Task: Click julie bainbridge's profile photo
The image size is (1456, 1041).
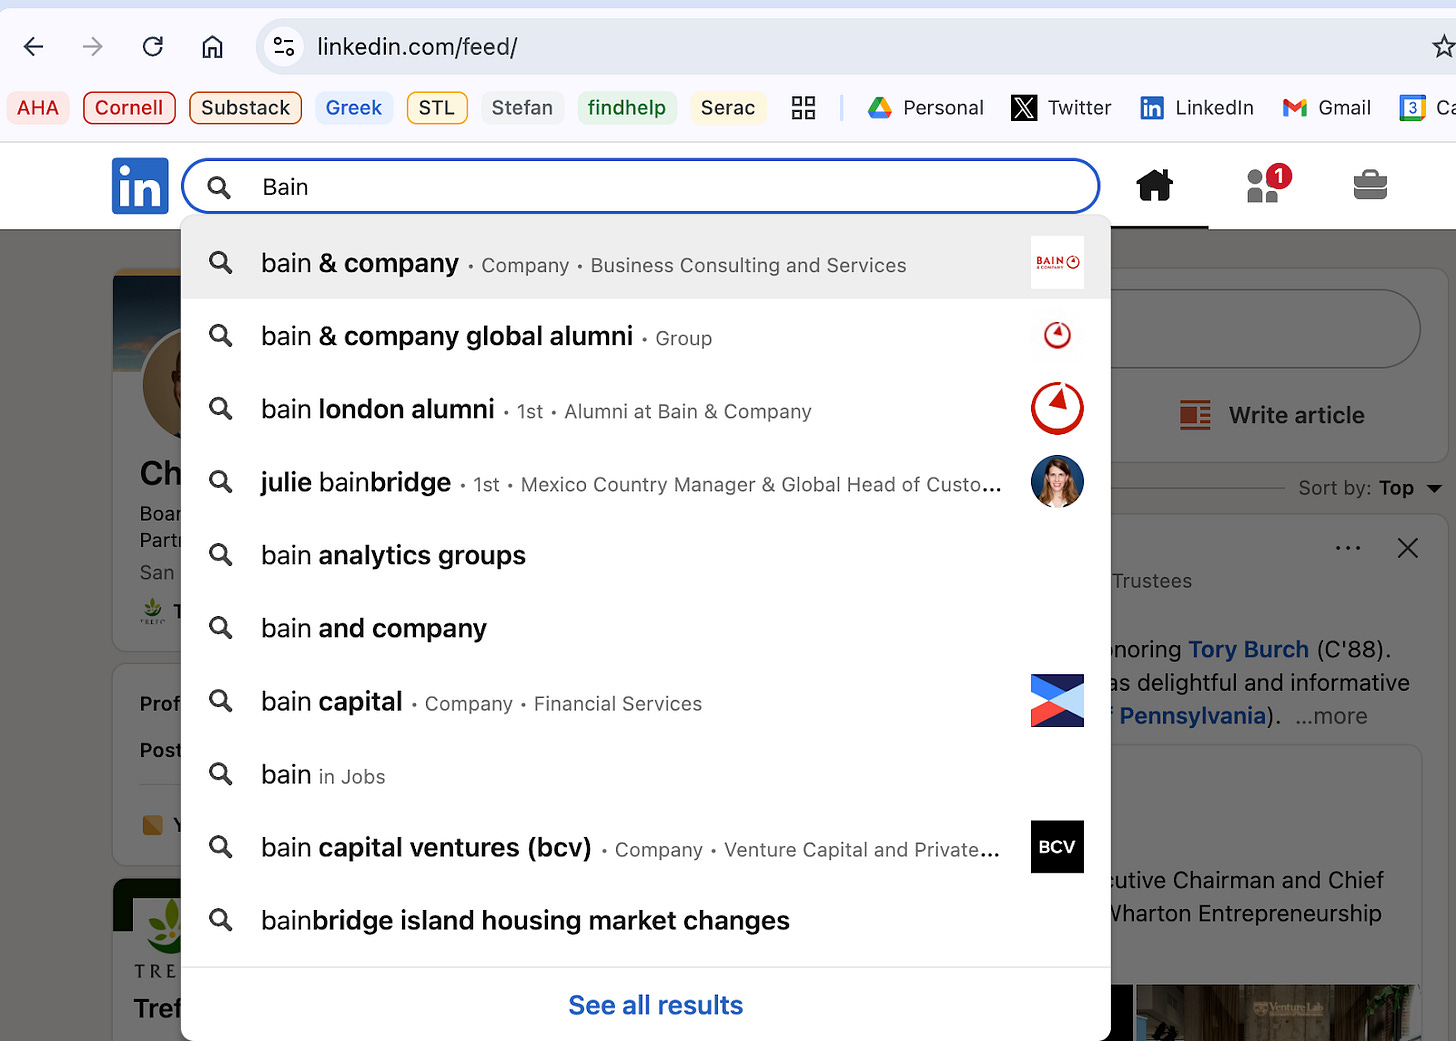Action: pos(1057,481)
